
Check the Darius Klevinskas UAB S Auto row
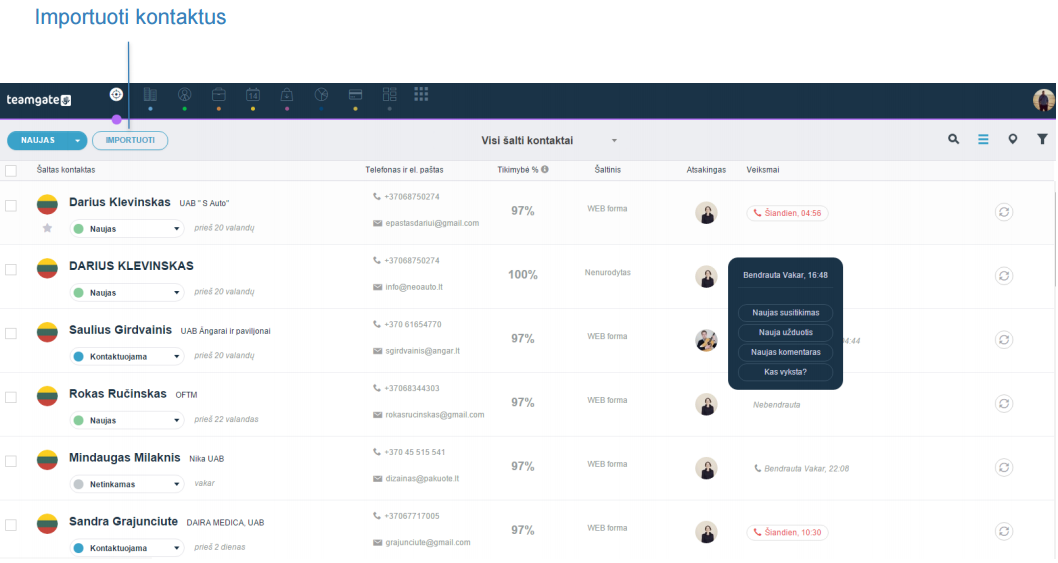tap(11, 206)
